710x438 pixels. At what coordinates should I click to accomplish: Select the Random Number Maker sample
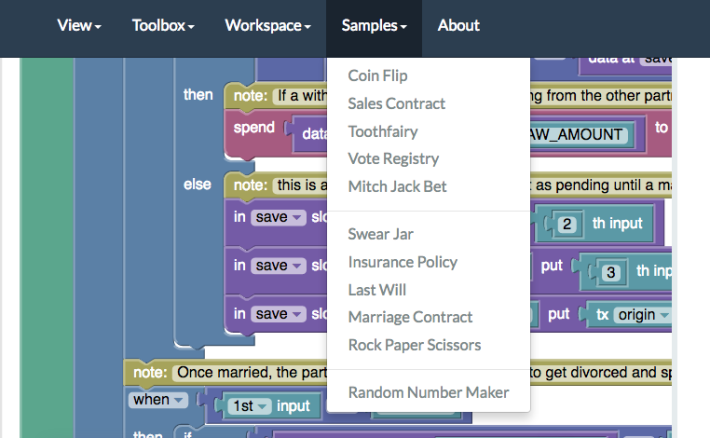[x=428, y=393]
